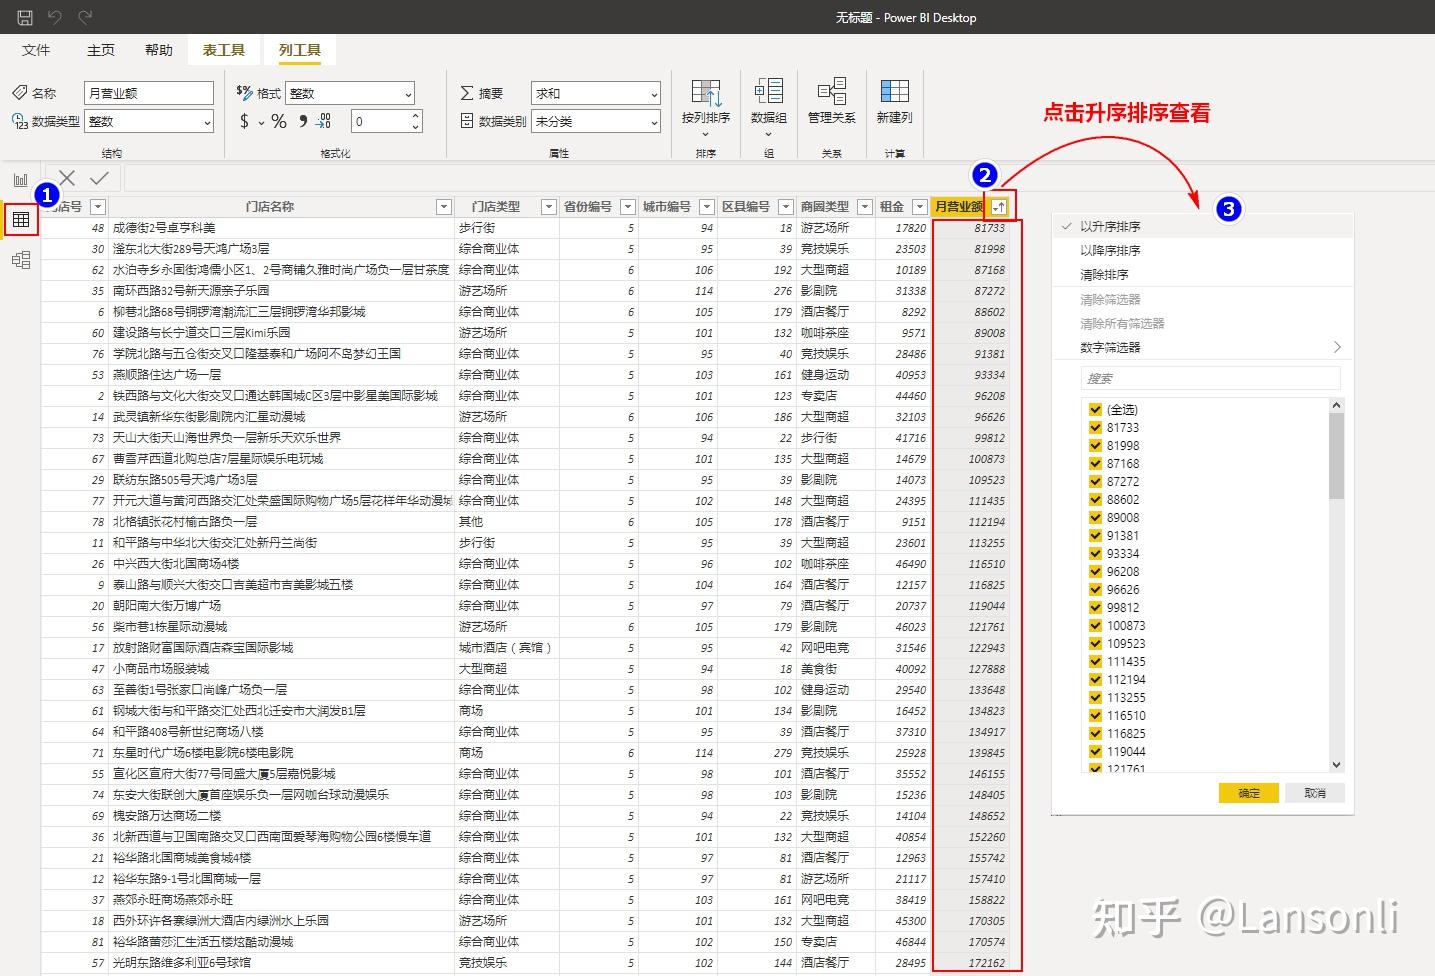Switch to Report view icon in sidebar
This screenshot has height=976, width=1435.
click(21, 180)
